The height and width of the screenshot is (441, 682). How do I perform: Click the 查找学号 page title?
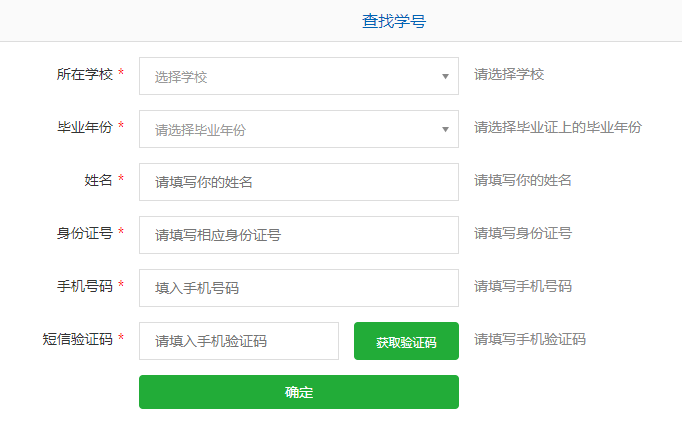point(394,21)
